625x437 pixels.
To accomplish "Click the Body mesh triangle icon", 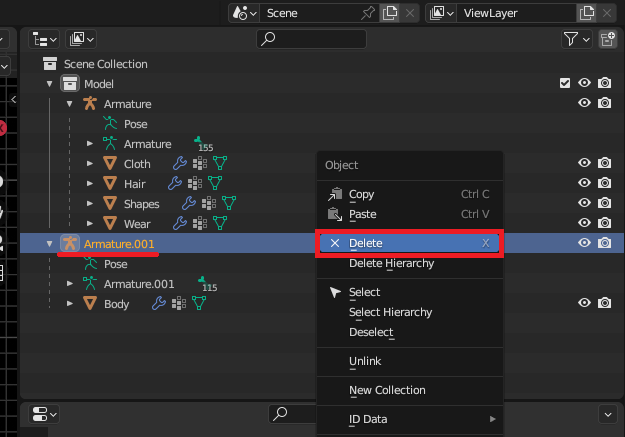I will (90, 304).
